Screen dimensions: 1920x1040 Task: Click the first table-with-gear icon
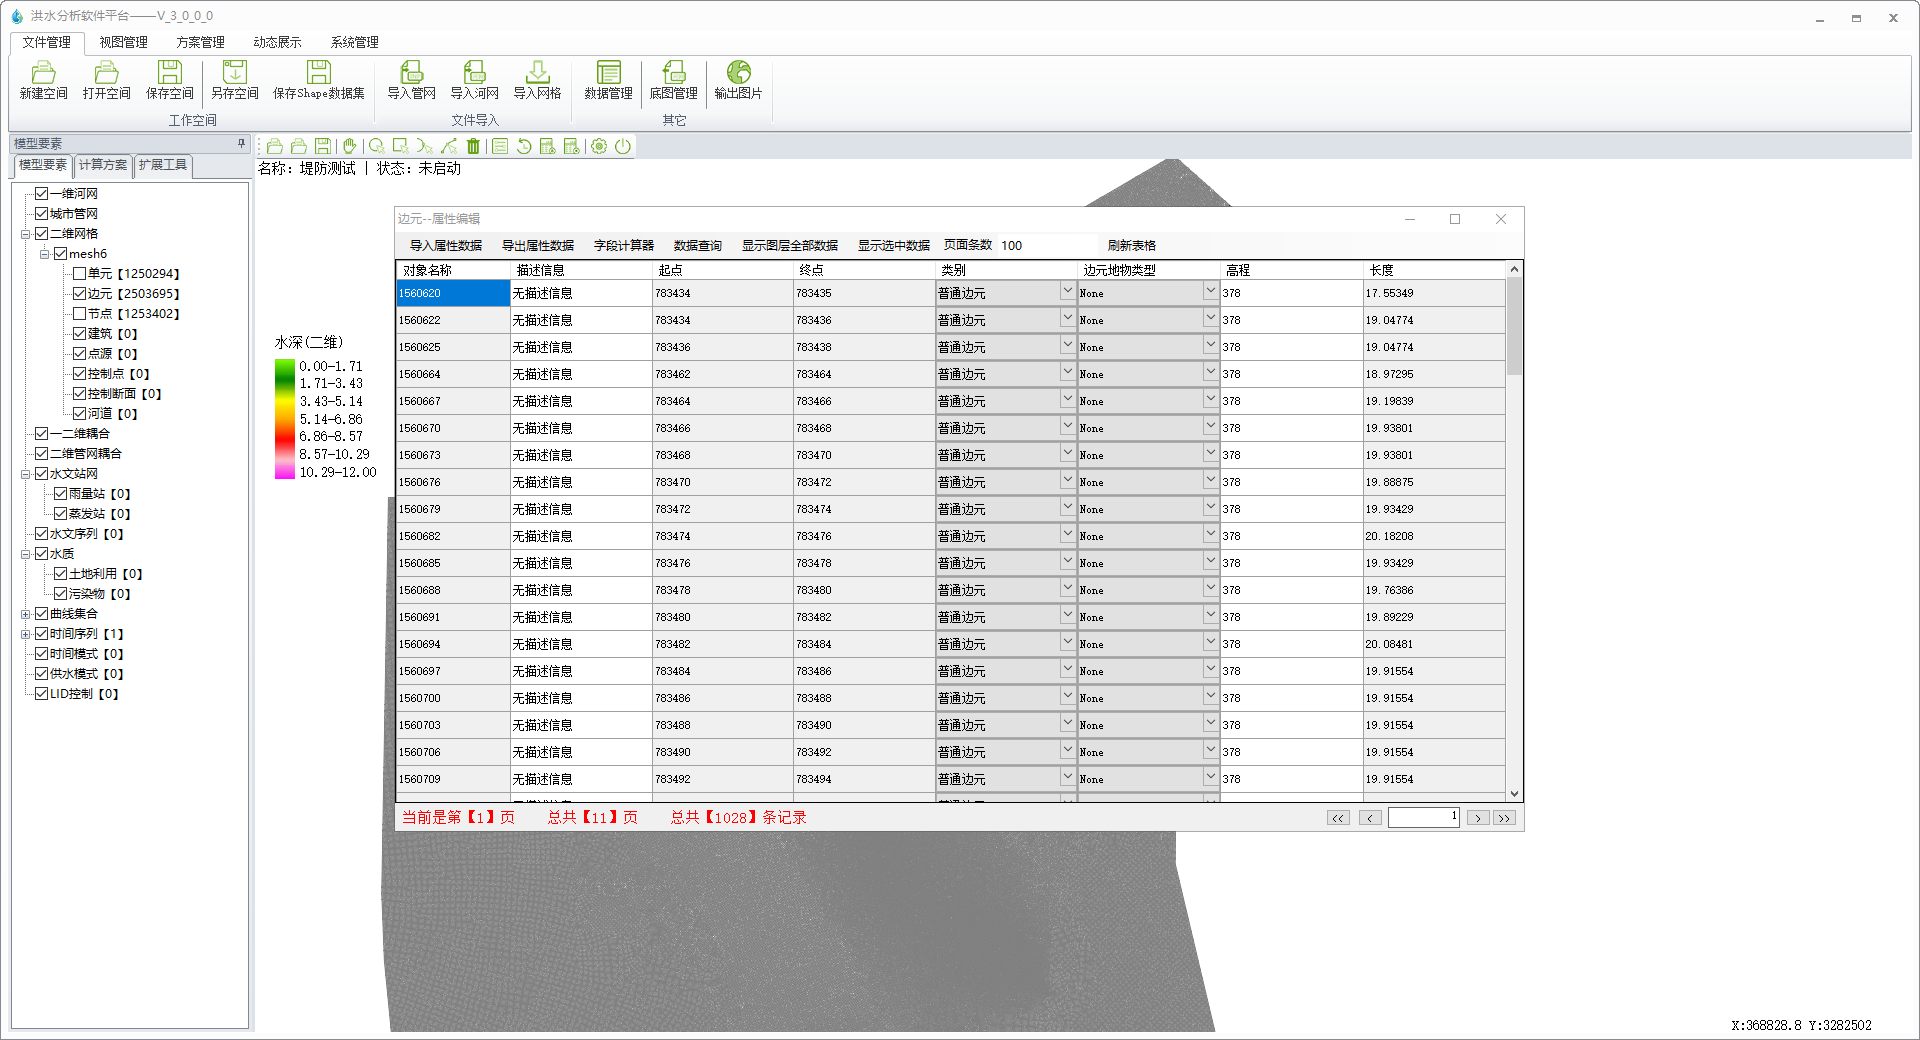[548, 146]
